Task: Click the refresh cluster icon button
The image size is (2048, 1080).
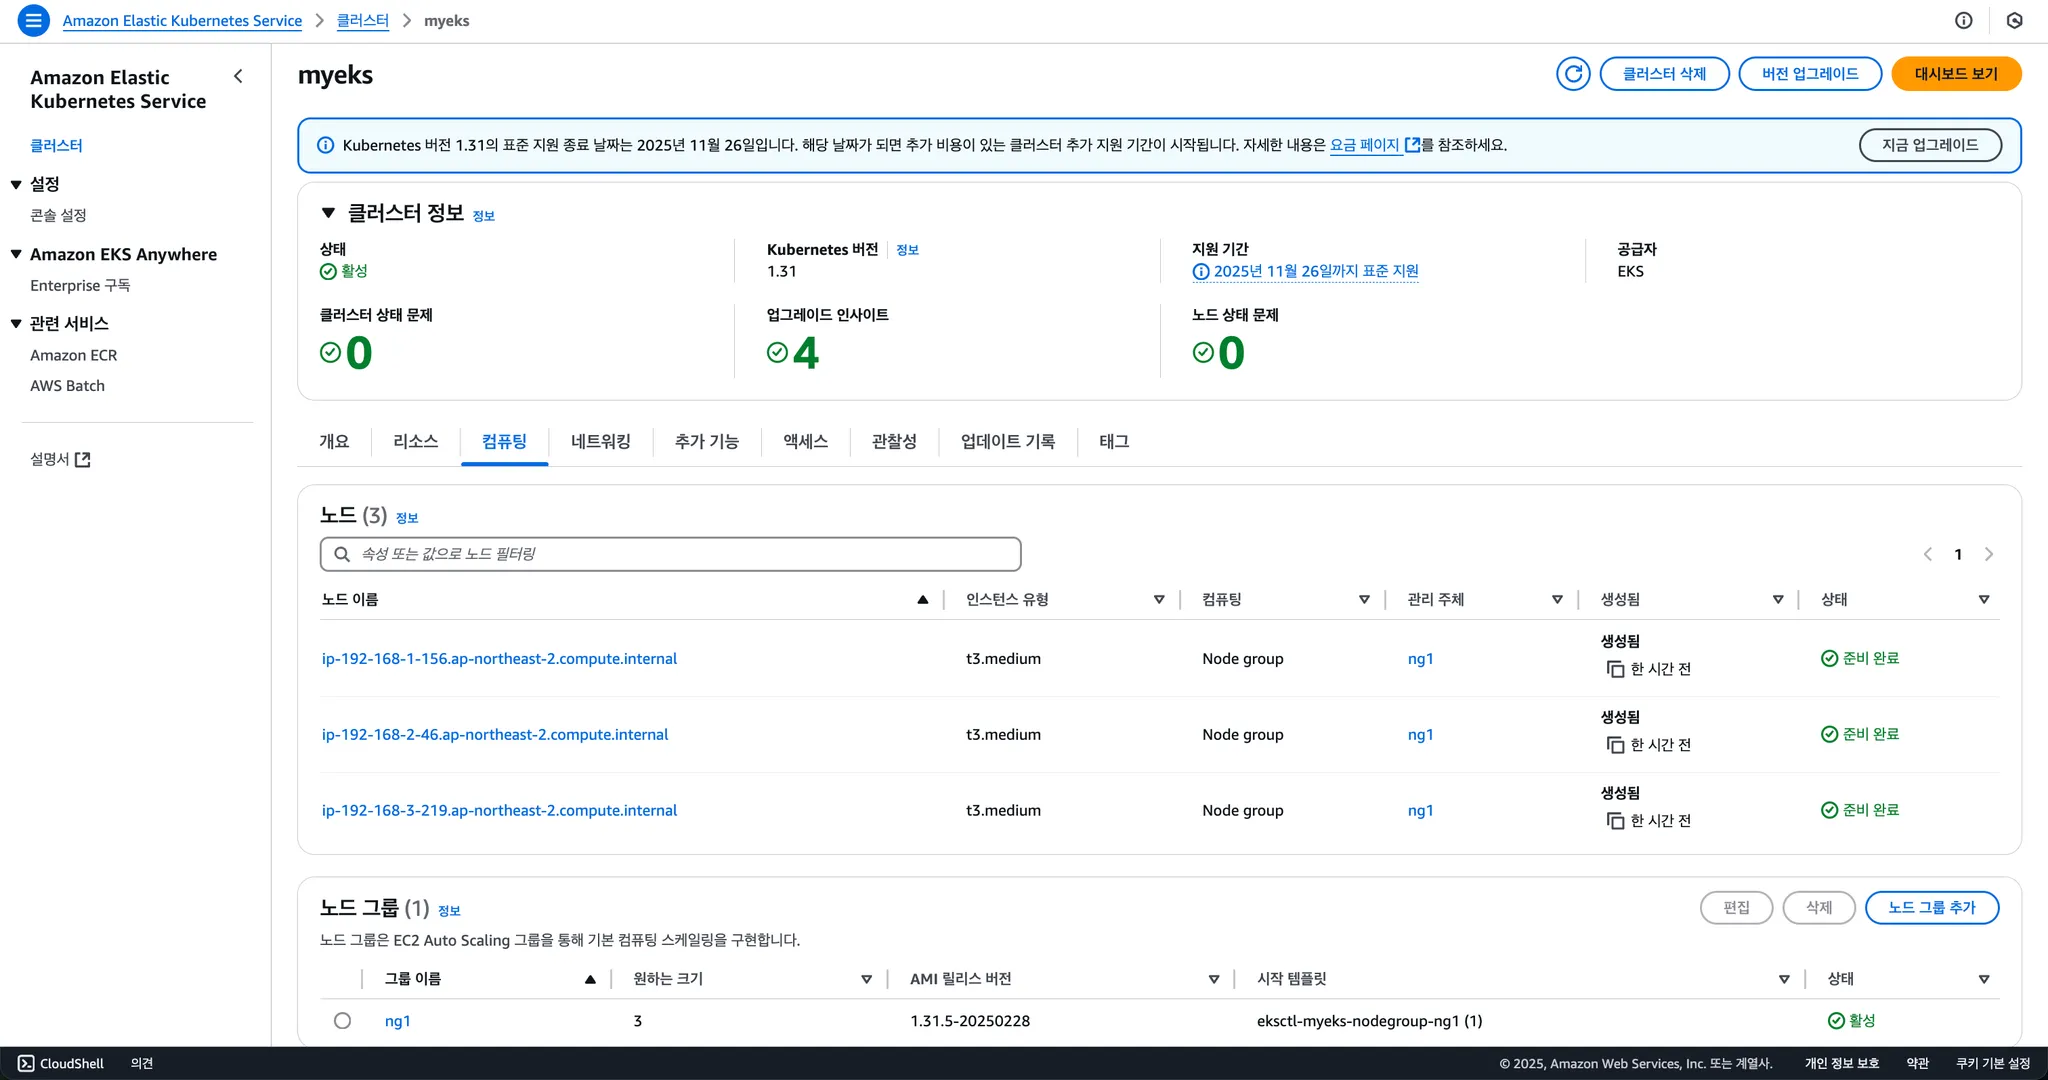Action: pos(1573,74)
